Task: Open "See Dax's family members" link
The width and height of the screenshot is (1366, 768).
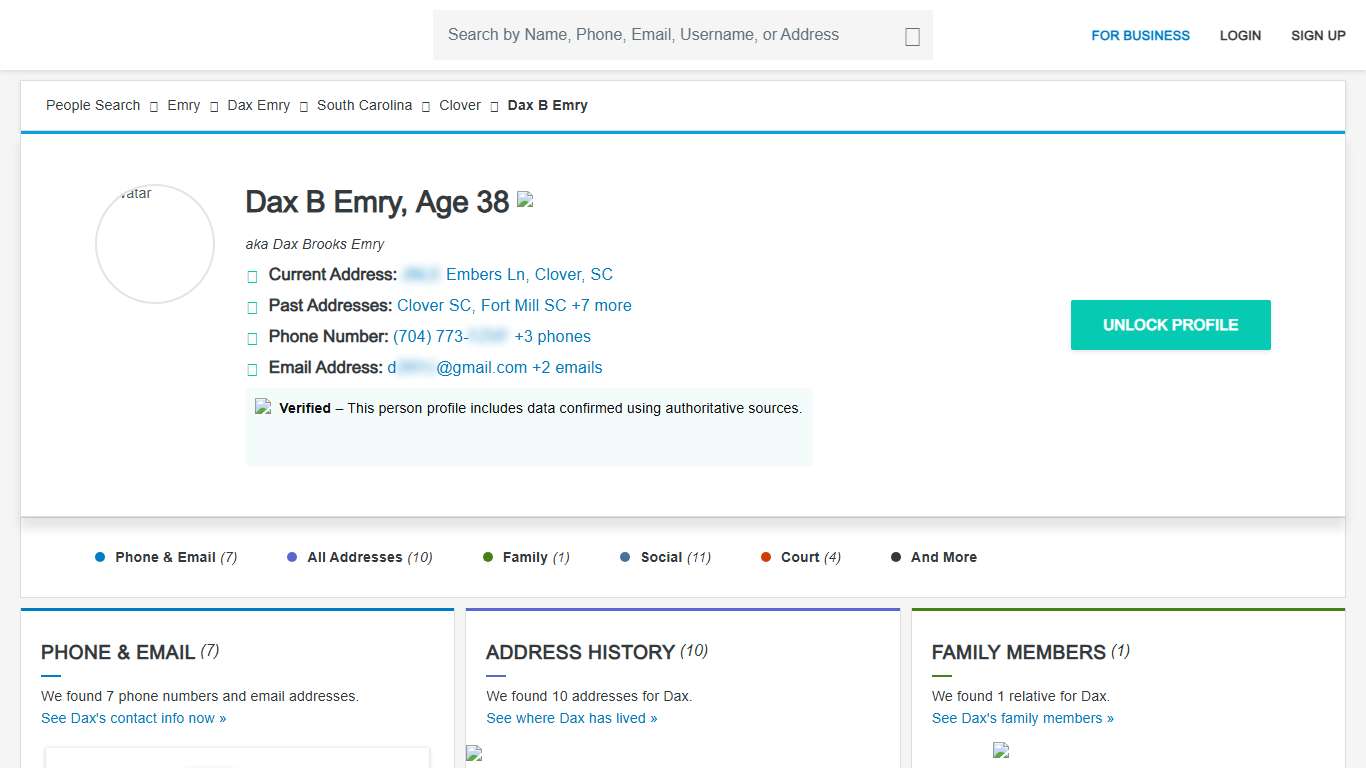Action: 1022,718
